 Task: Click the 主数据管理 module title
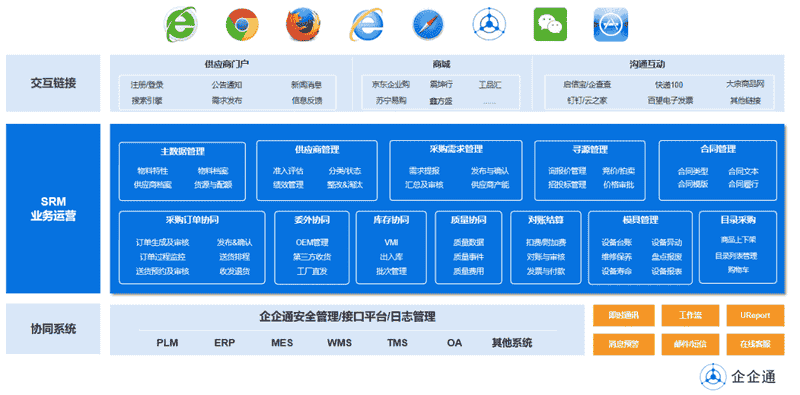click(183, 151)
